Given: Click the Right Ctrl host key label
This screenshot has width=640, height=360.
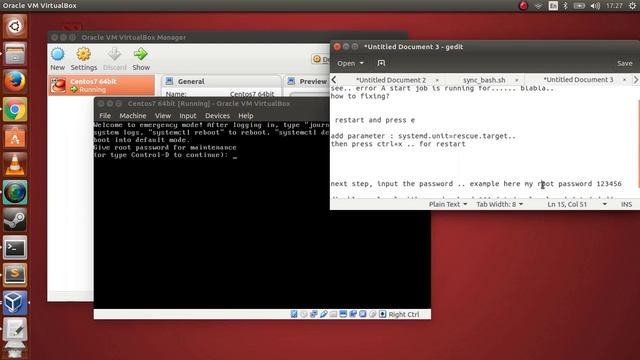Looking at the screenshot, I should (x=404, y=314).
